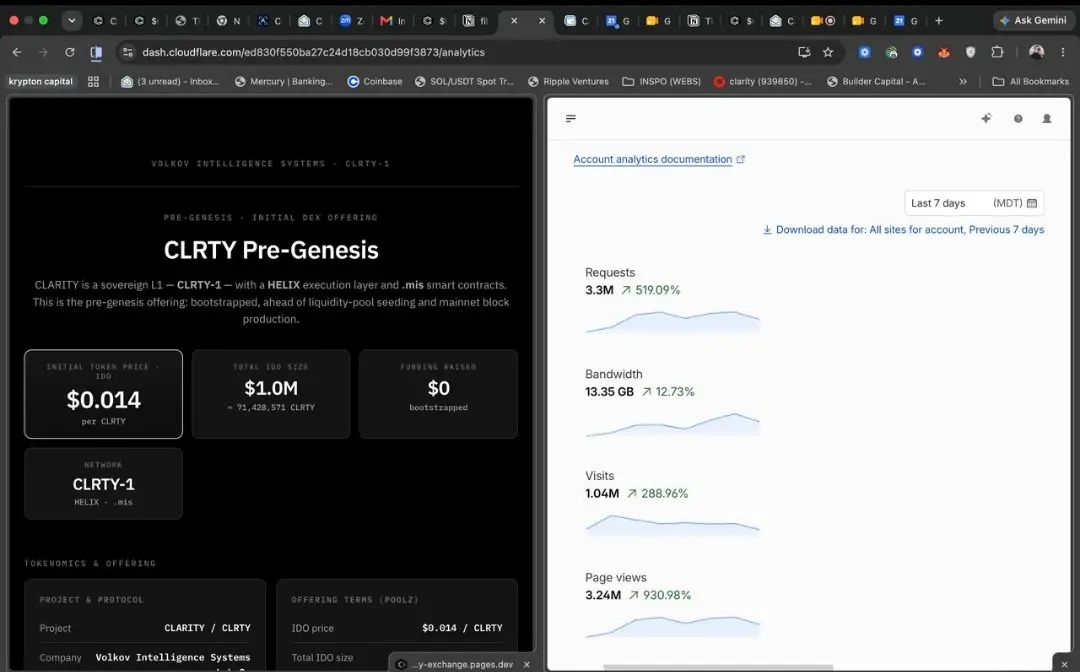The width and height of the screenshot is (1080, 672).
Task: Reload the Cloudflare analytics page
Action: point(70,52)
